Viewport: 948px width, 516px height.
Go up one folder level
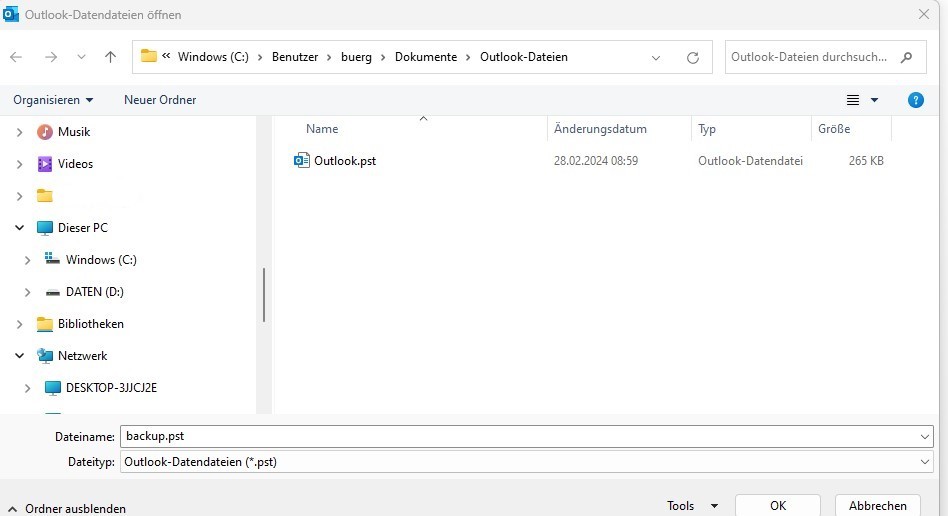[x=111, y=57]
